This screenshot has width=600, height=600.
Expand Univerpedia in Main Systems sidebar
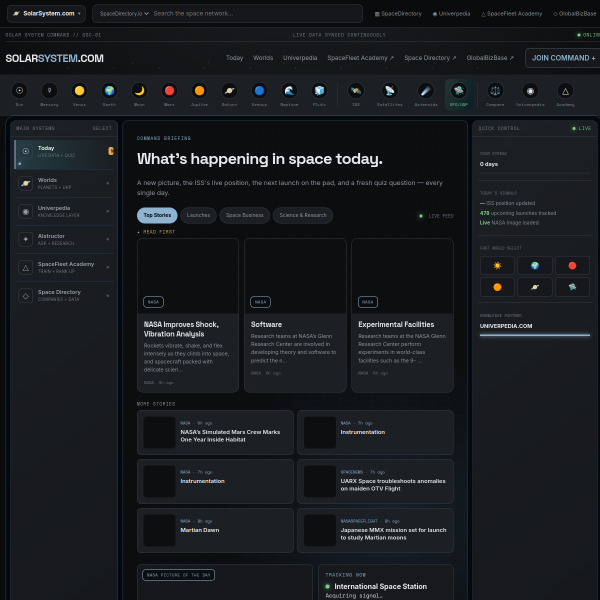pyautogui.click(x=64, y=211)
